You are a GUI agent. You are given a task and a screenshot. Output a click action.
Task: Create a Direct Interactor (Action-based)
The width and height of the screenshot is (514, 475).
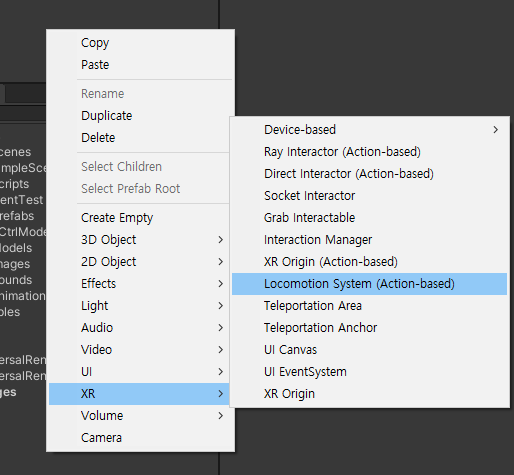(x=369, y=174)
